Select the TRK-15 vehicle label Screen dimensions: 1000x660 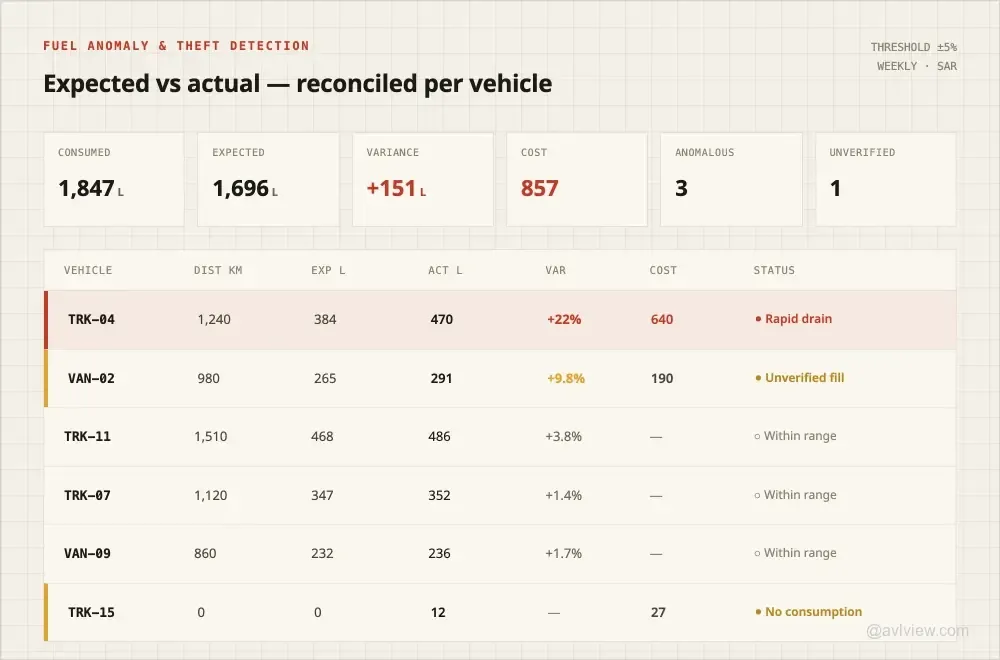91,612
